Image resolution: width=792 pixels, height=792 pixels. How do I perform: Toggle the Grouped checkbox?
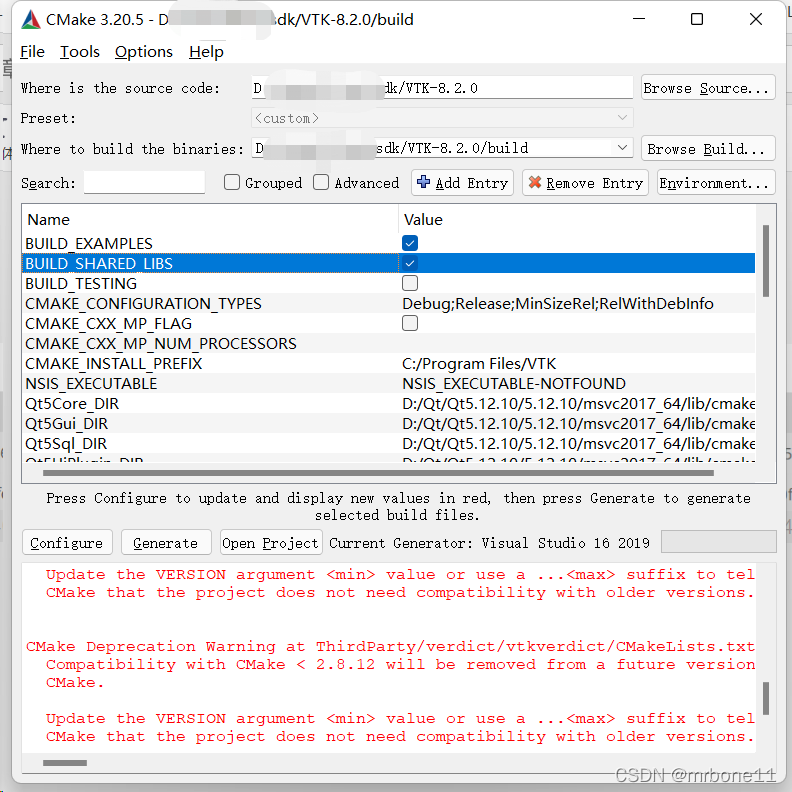pyautogui.click(x=232, y=182)
